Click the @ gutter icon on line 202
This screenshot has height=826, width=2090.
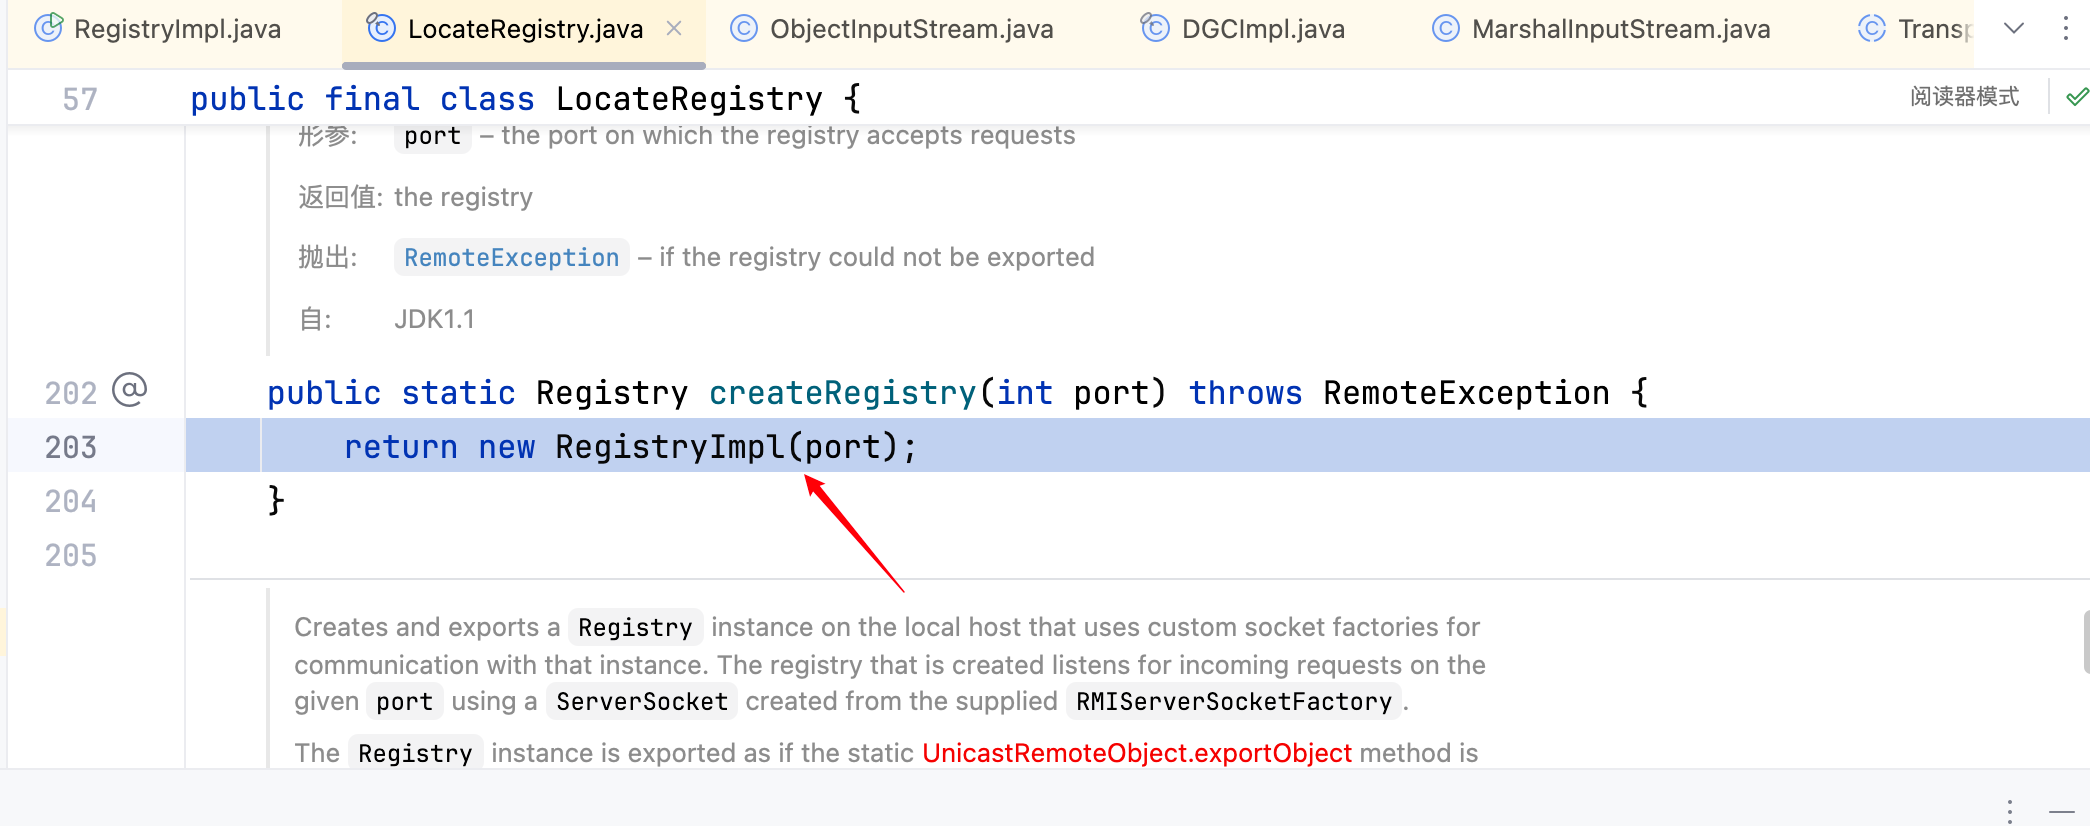(129, 390)
